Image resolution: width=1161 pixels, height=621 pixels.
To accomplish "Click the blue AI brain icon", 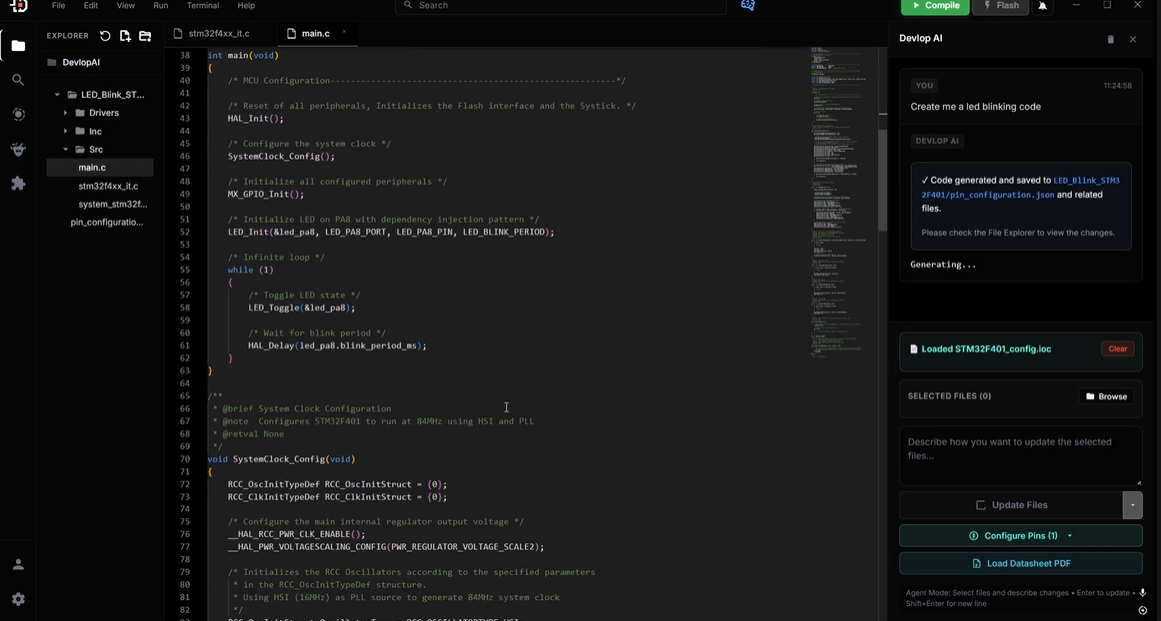I will coord(747,6).
